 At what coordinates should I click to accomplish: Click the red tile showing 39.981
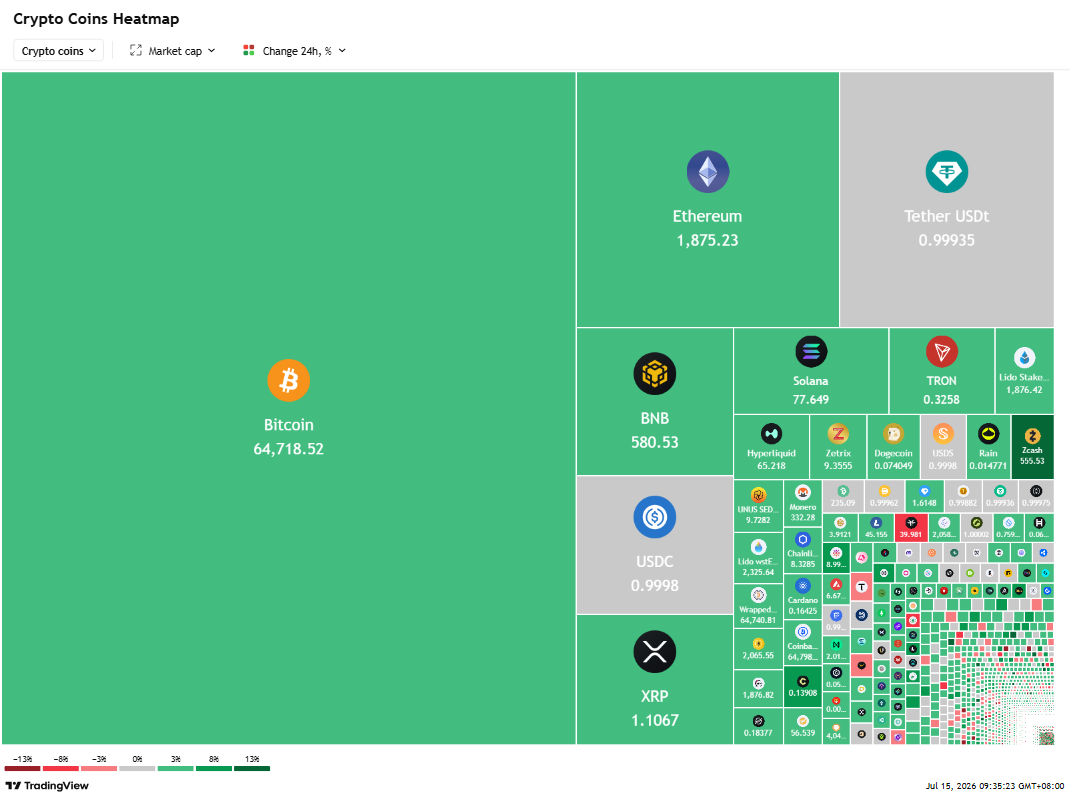(910, 528)
